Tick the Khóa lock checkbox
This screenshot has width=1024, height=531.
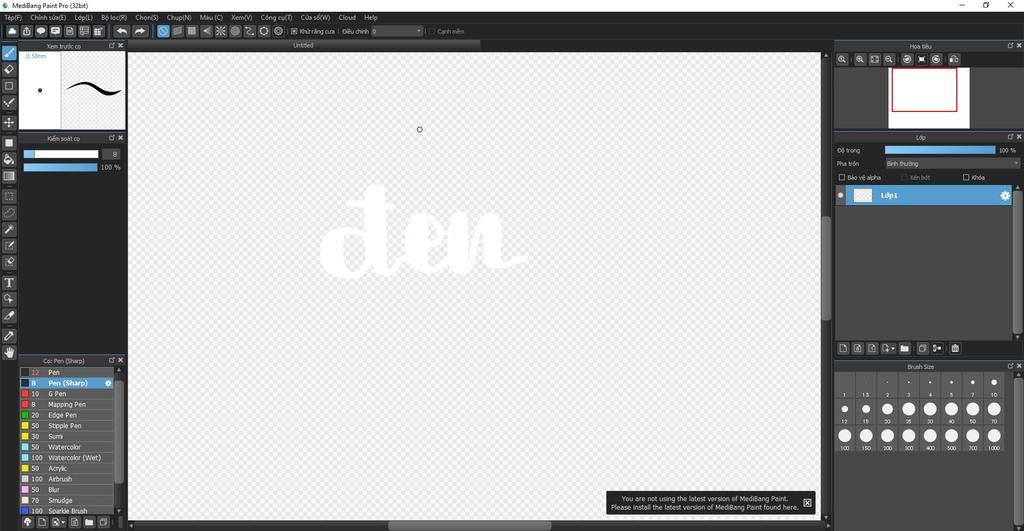click(x=966, y=178)
